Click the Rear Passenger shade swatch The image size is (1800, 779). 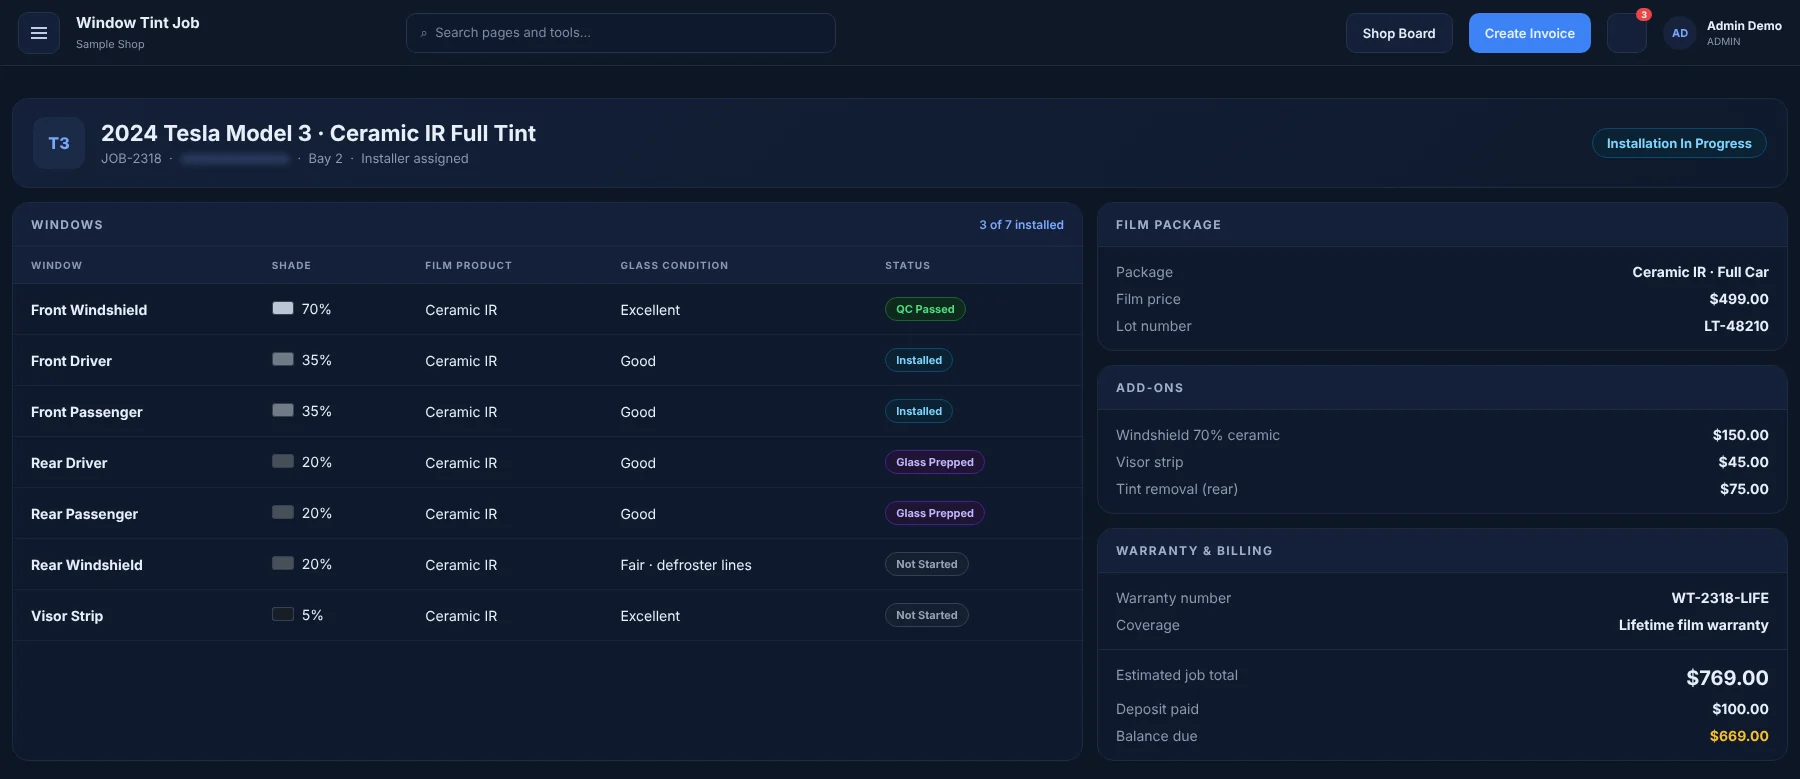click(283, 512)
